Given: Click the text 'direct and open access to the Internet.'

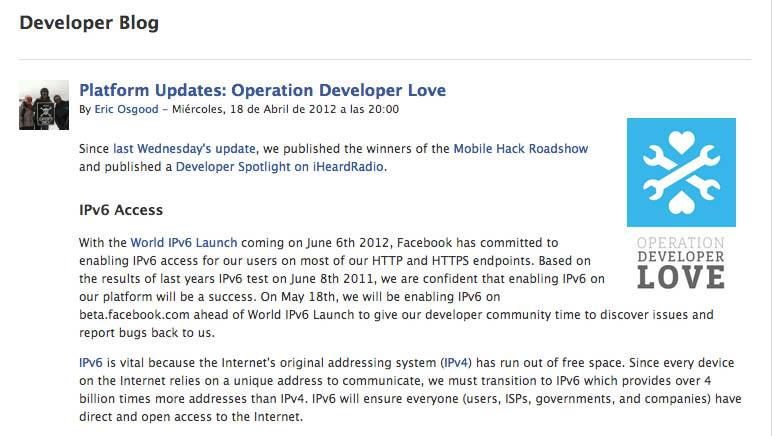Looking at the screenshot, I should coord(191,417).
